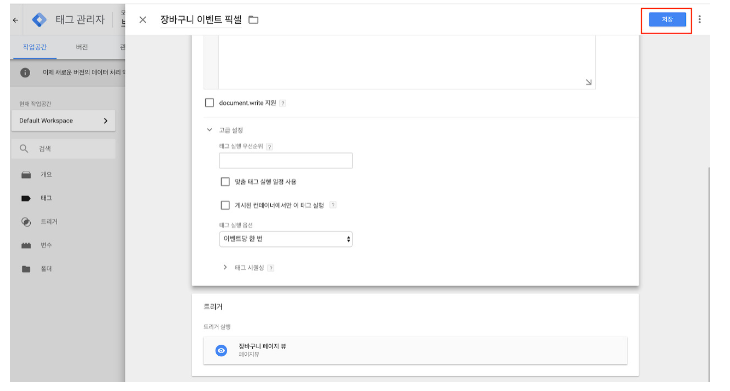This screenshot has height=391, width=730.
Task: Switch to the 작업공간 tab
Action: tap(35, 47)
